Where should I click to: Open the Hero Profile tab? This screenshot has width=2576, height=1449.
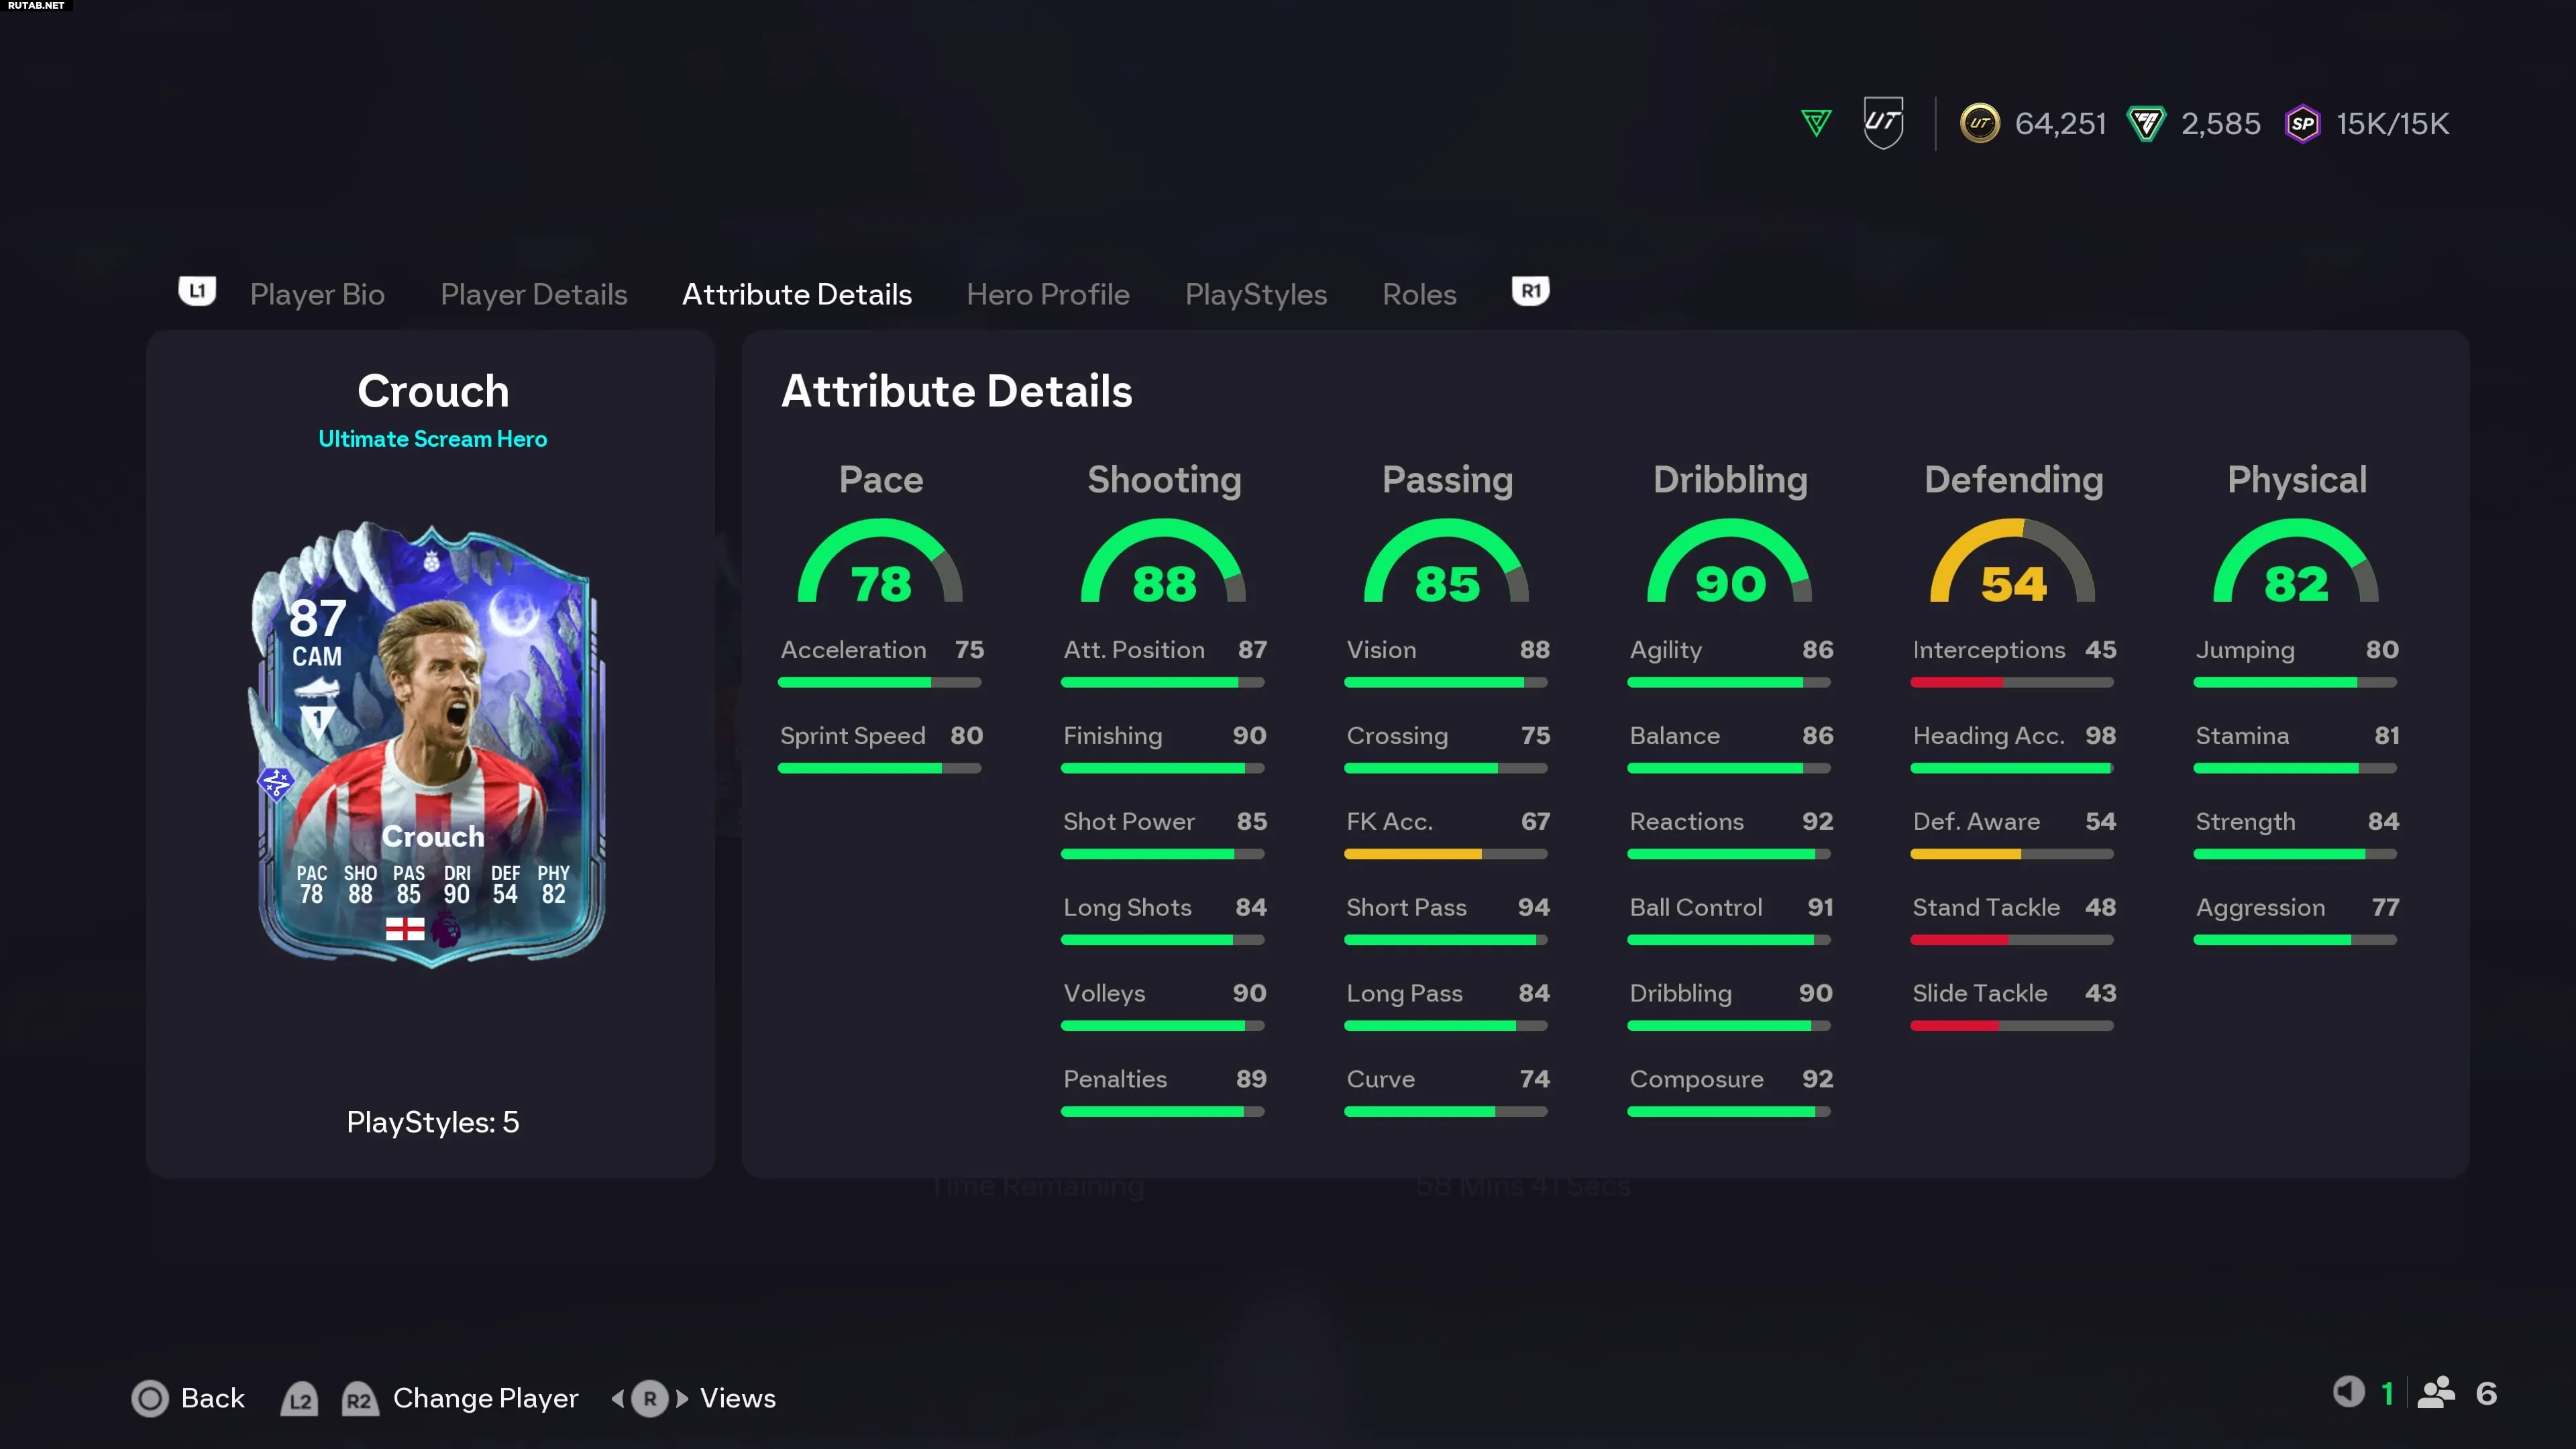point(1047,294)
